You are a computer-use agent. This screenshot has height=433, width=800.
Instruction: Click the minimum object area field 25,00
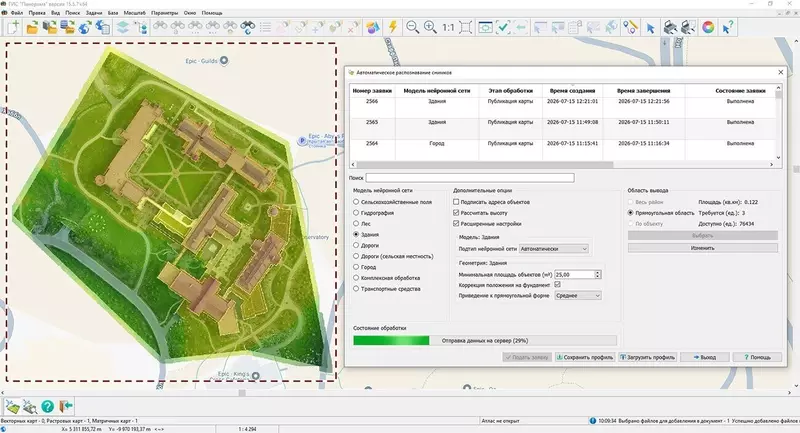(574, 274)
